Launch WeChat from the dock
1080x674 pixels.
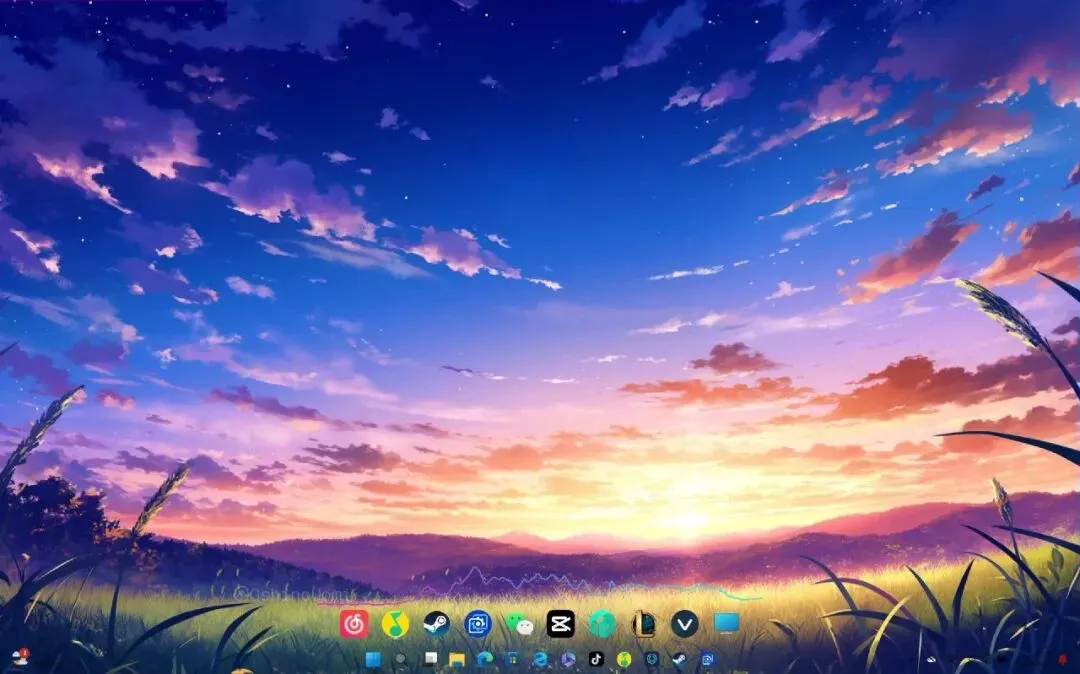[519, 624]
